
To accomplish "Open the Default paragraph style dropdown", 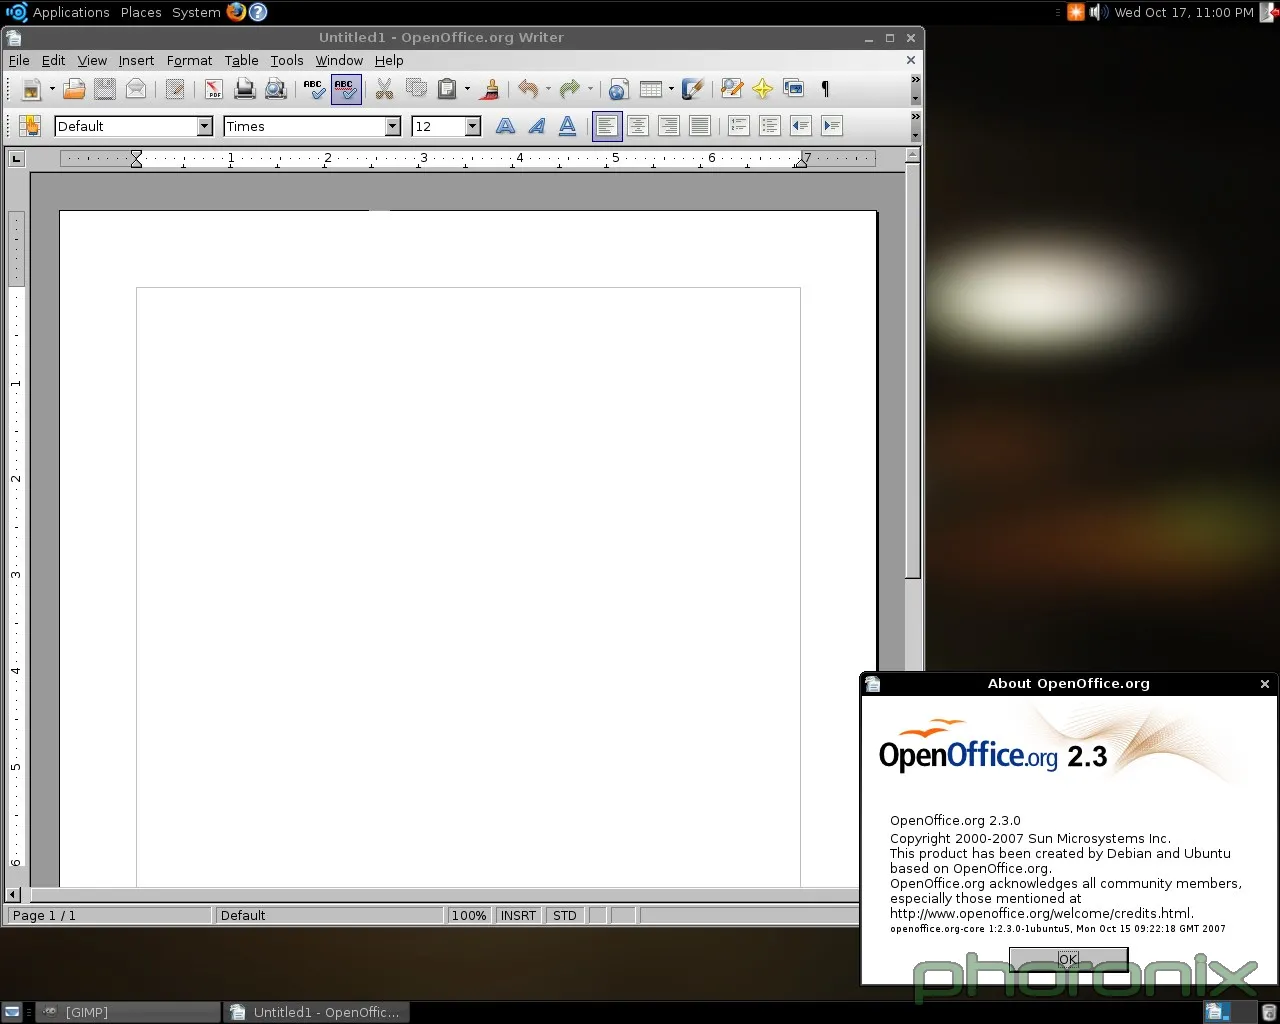I will 205,126.
